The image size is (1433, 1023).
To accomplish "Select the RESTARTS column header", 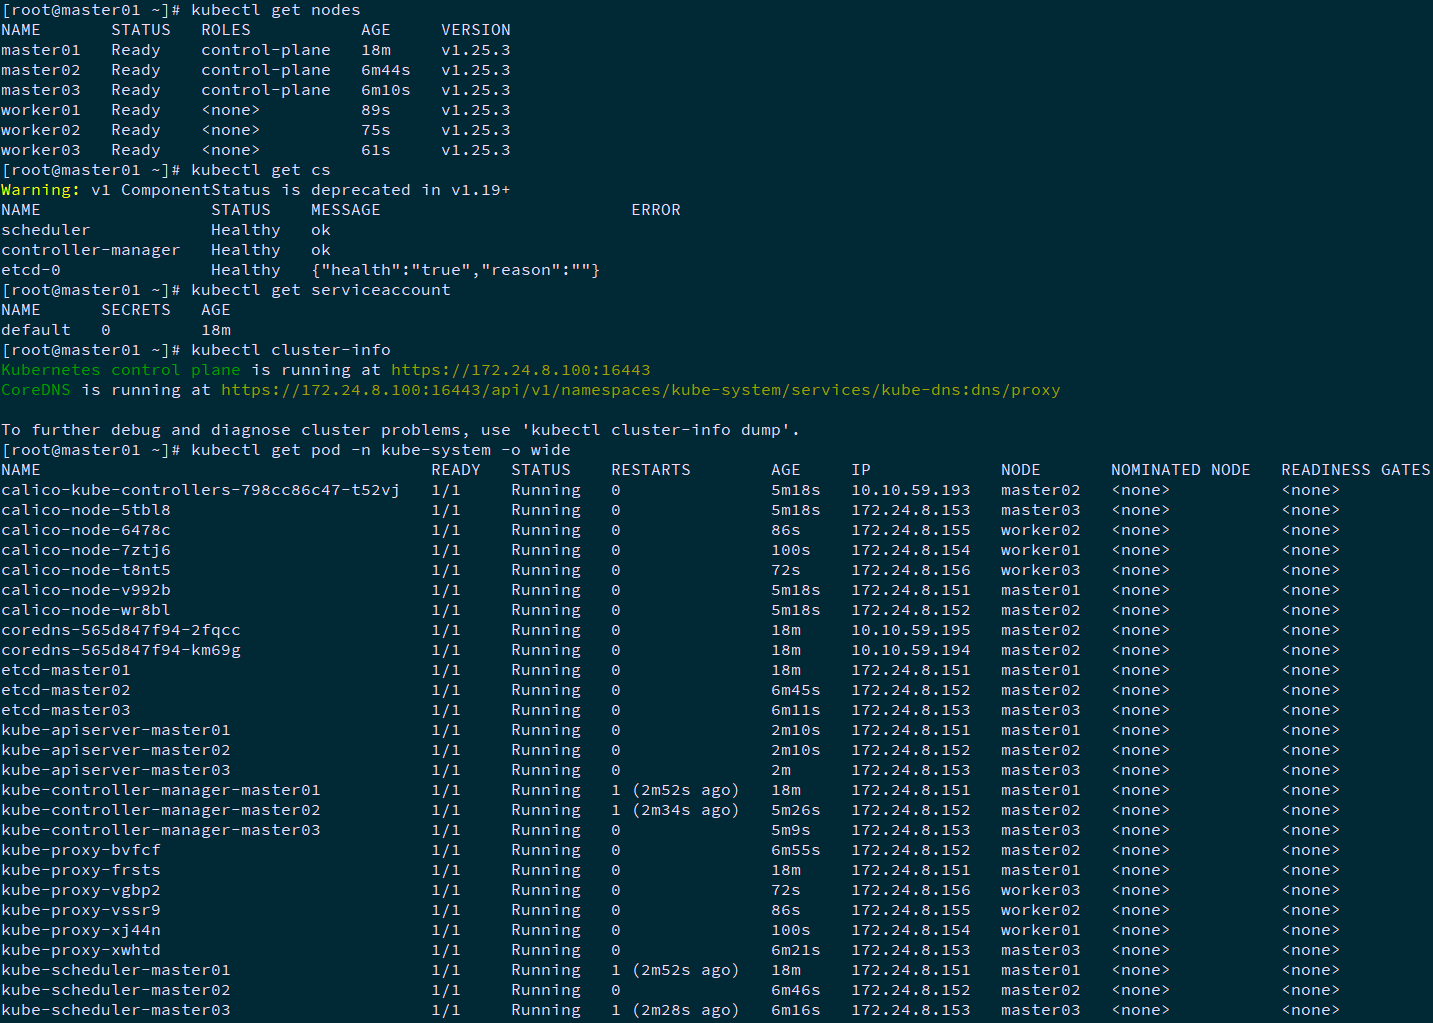I will click(x=650, y=470).
